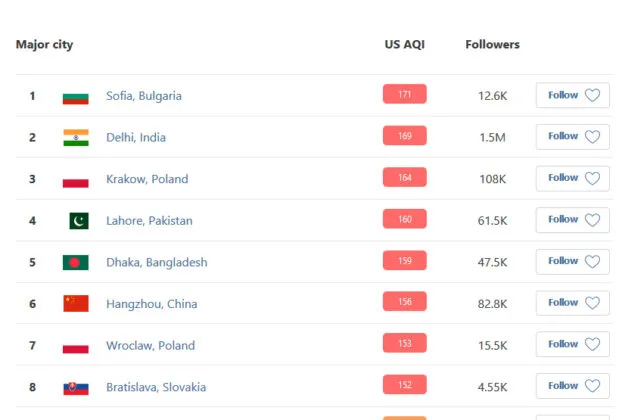622x420 pixels.
Task: Click the Poland flag beside Wroclaw
Action: (76, 346)
